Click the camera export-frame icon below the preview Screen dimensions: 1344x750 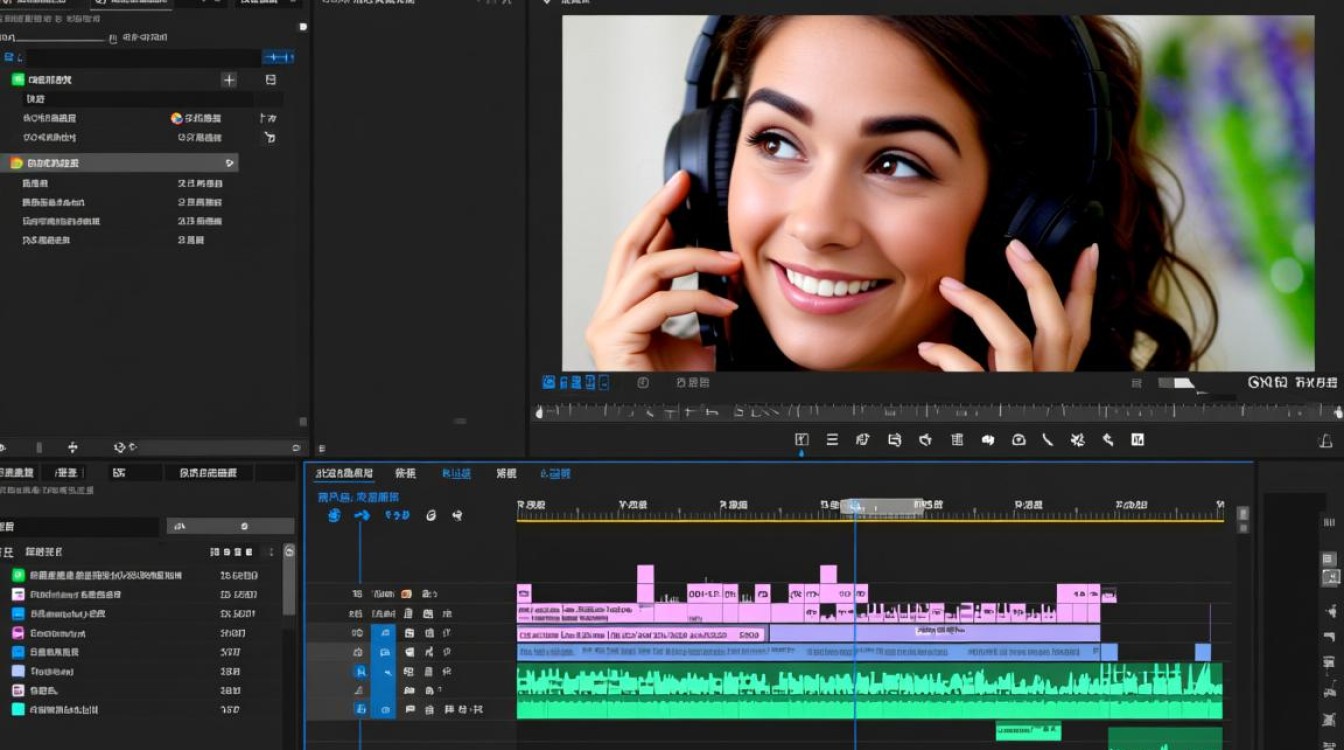[x=1018, y=439]
